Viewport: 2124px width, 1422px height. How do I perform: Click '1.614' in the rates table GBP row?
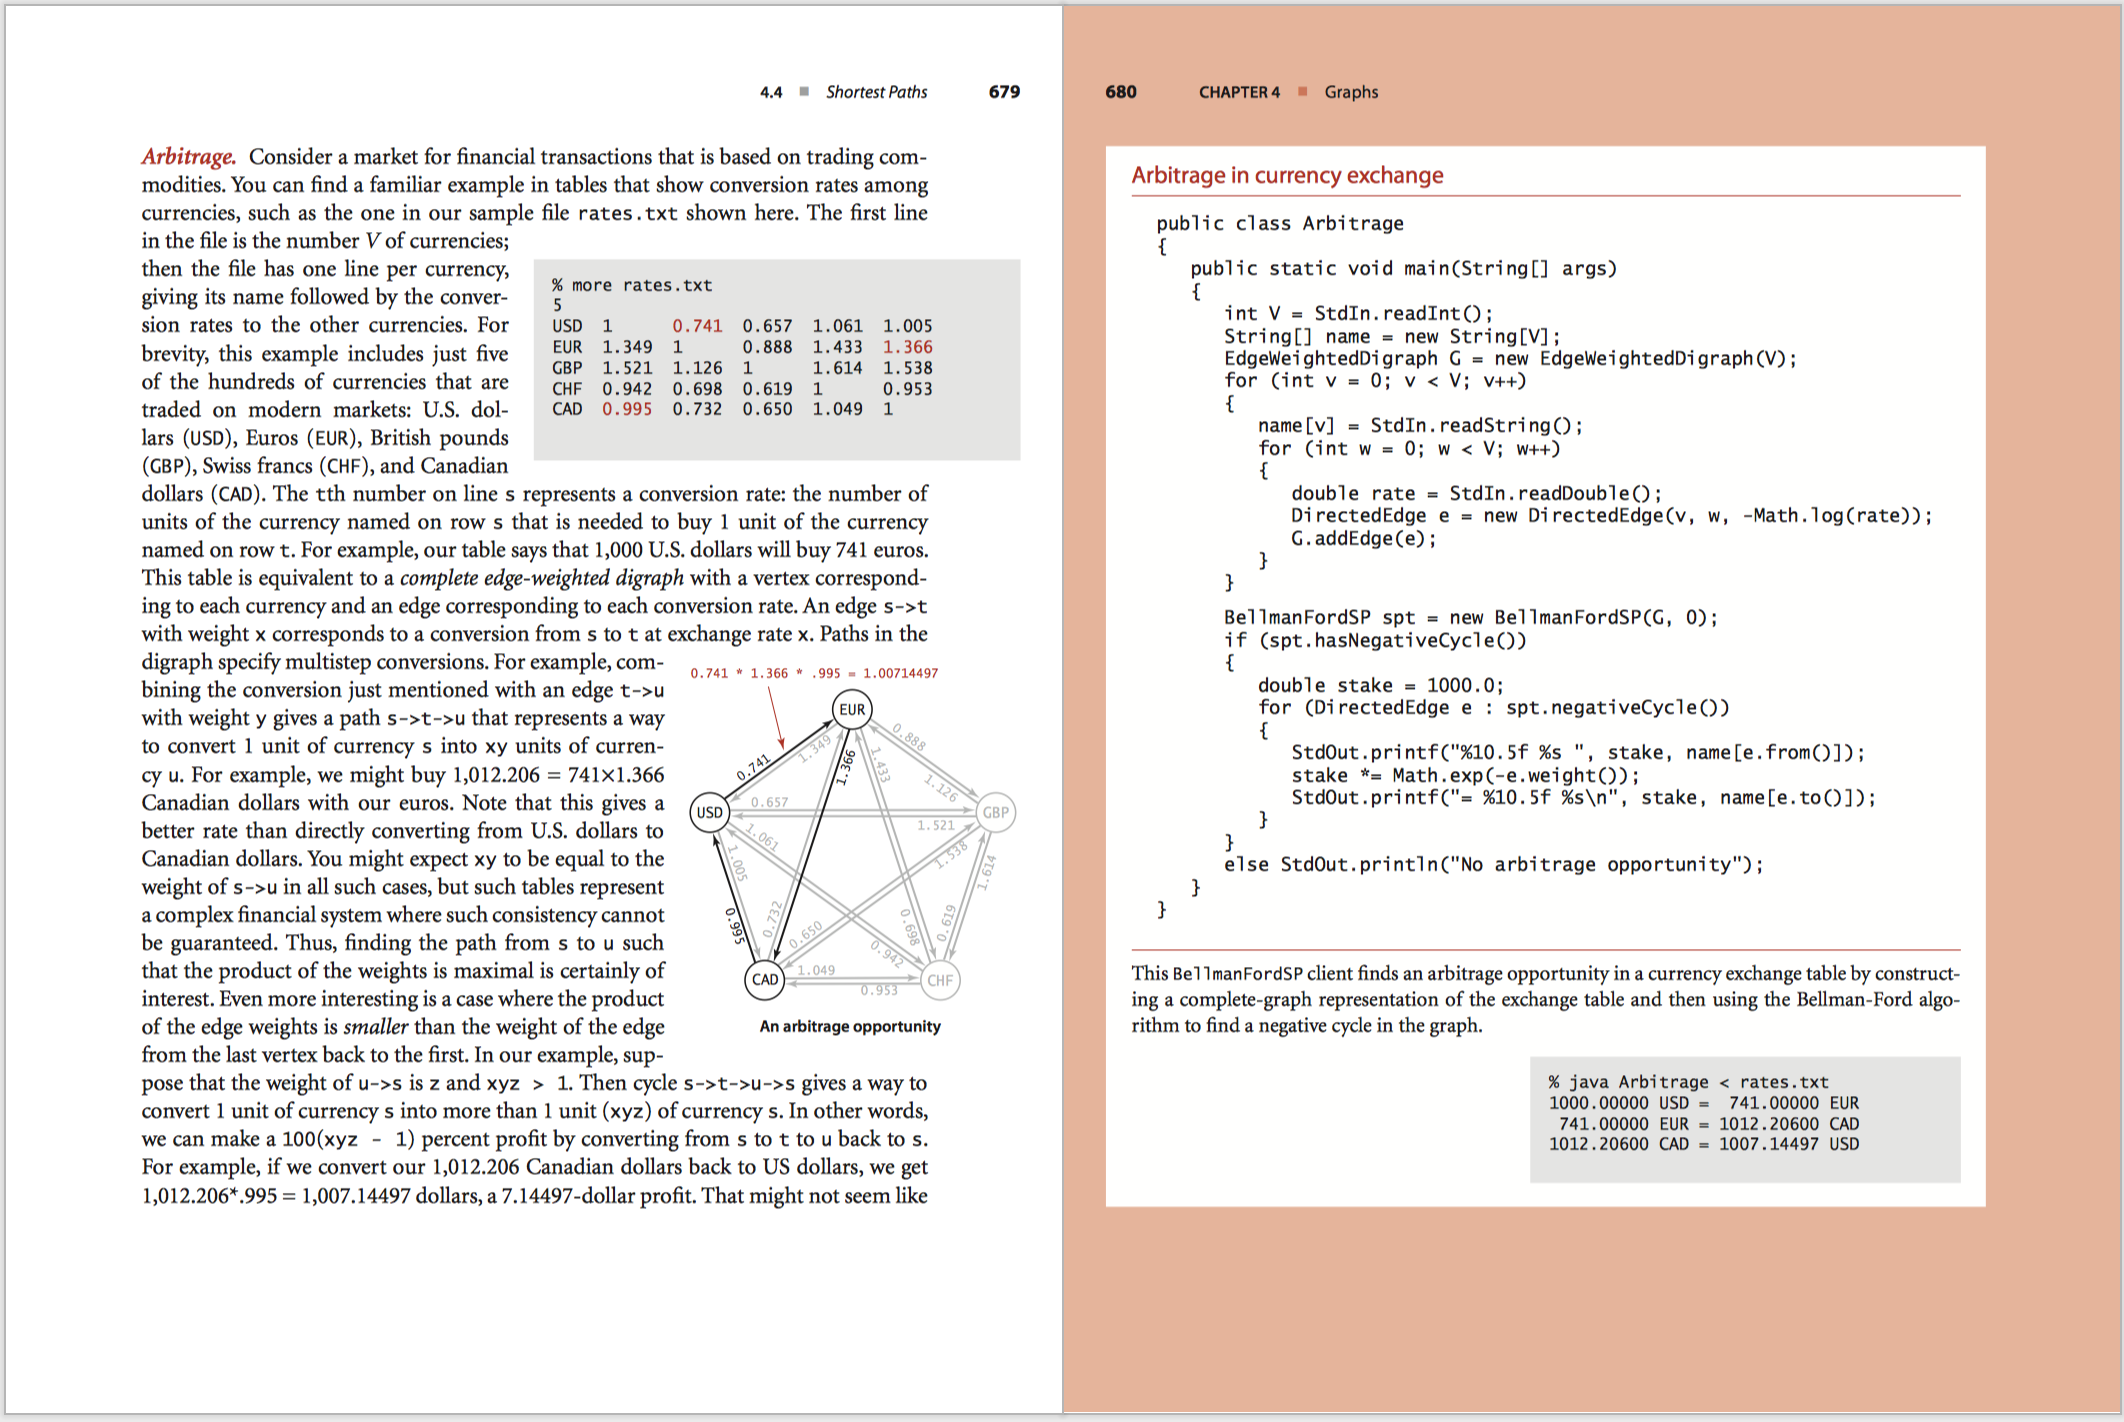tap(837, 368)
